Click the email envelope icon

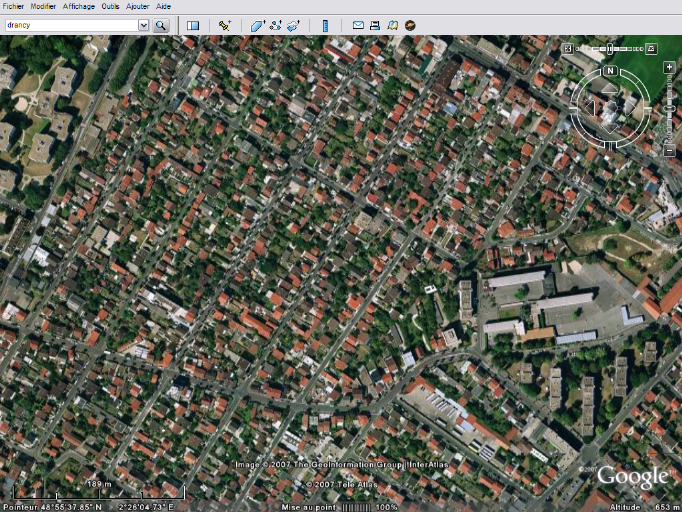(358, 25)
